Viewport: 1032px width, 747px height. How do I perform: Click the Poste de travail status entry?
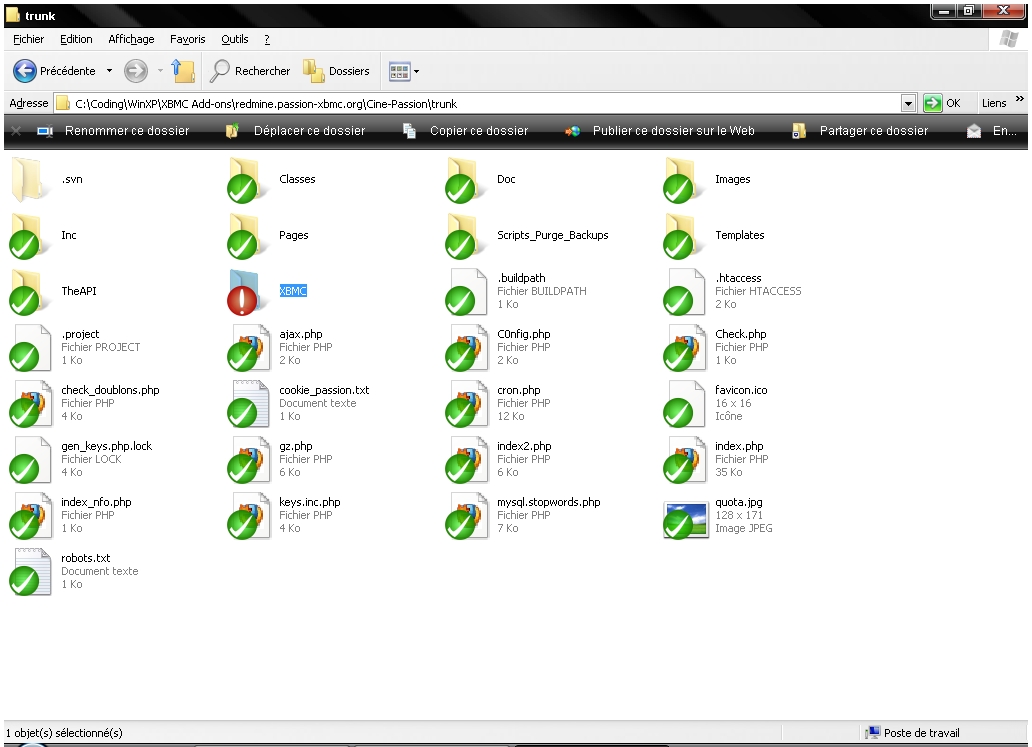913,733
